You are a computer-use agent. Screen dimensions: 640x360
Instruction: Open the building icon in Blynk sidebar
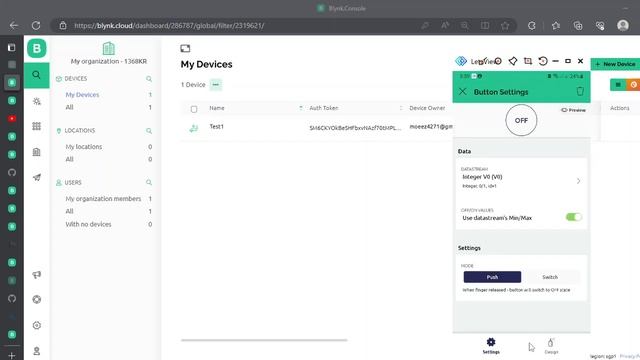point(37,152)
